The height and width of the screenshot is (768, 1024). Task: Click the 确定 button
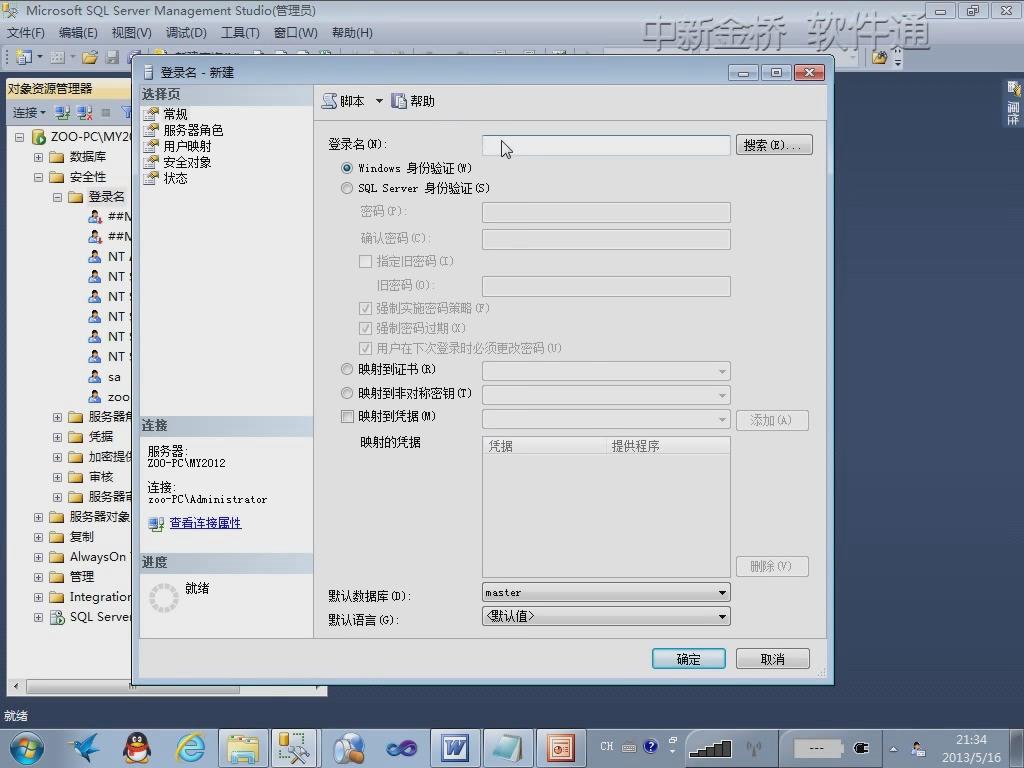[688, 659]
